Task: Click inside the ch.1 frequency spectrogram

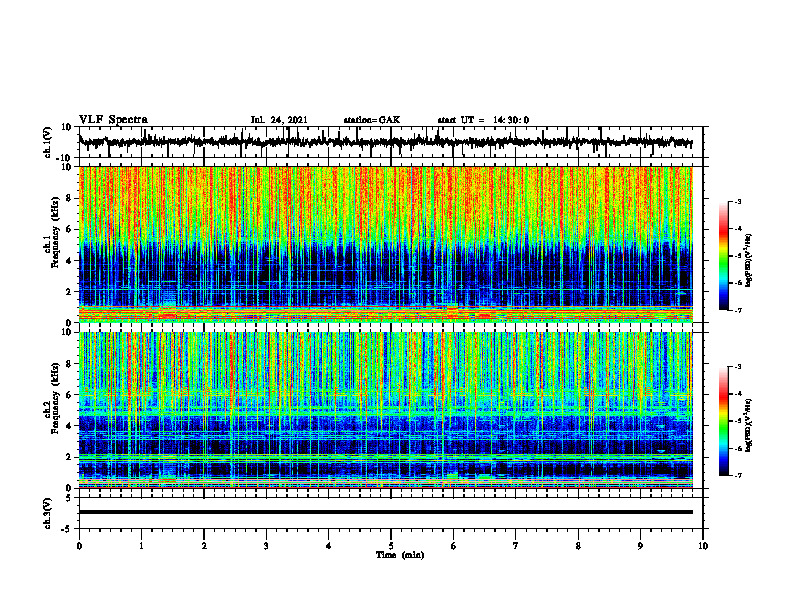Action: [385, 244]
